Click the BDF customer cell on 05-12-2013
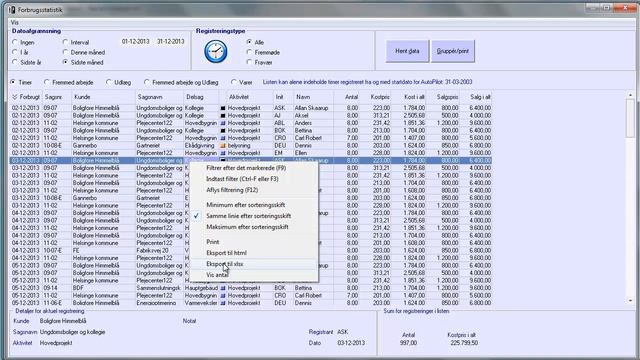Screen dimensions: 640x360 coord(78,288)
